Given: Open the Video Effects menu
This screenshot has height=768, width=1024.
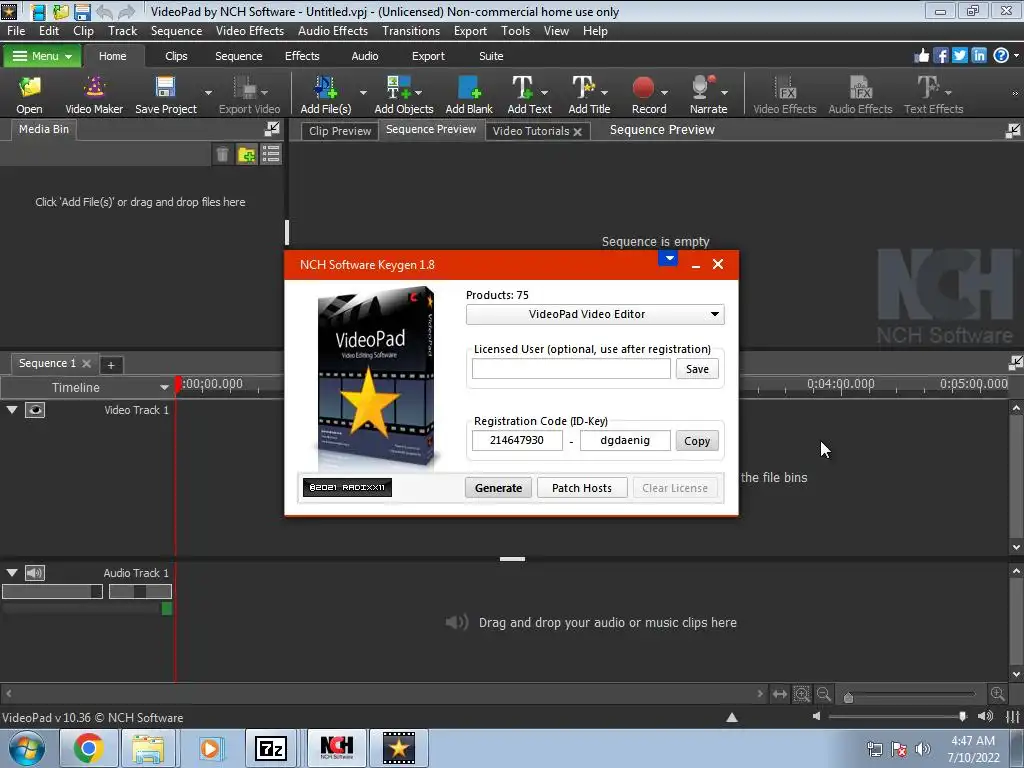Looking at the screenshot, I should point(249,31).
